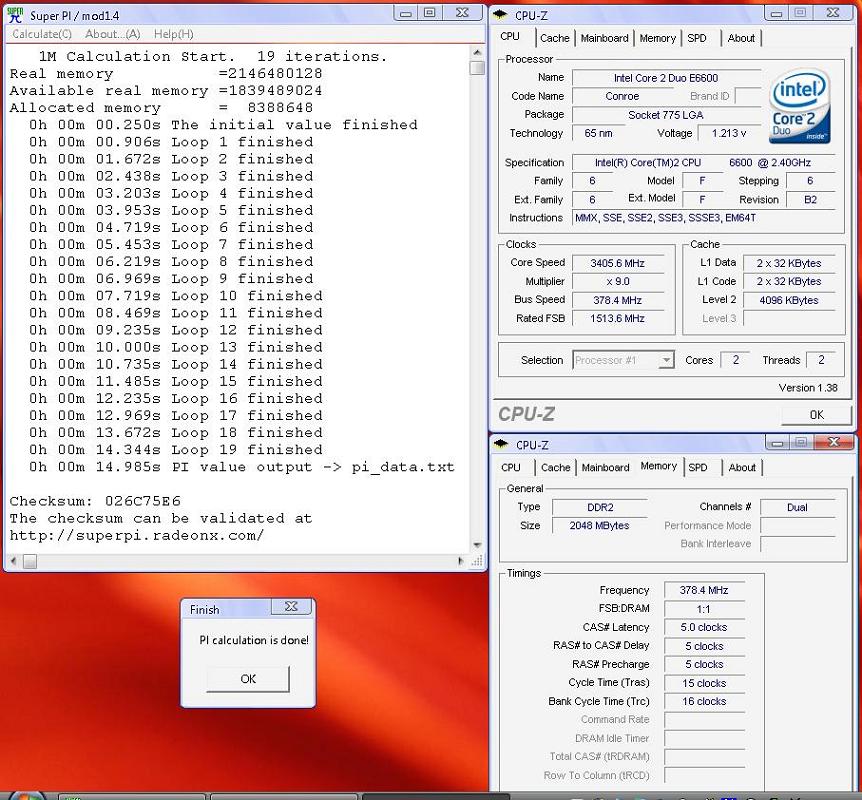Close the Finish dialog with X button
862x800 pixels.
[291, 606]
